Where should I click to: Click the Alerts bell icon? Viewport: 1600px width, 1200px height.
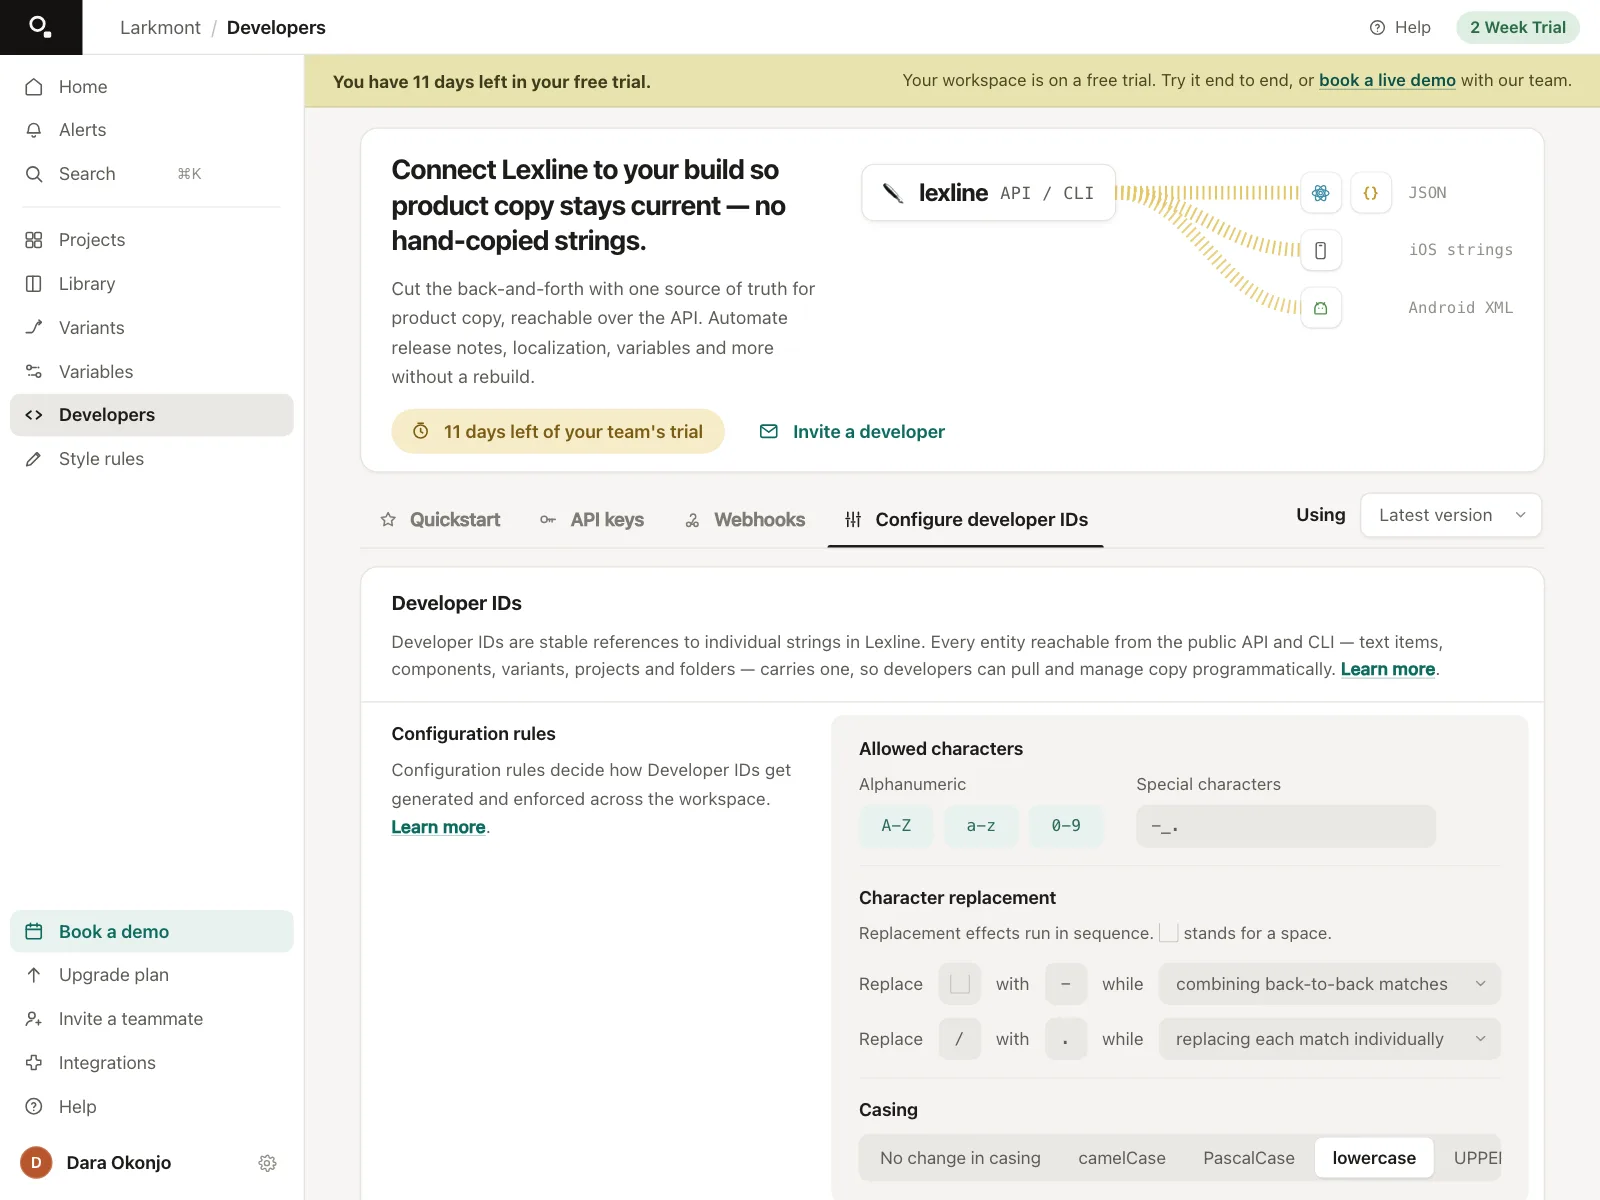tap(34, 130)
